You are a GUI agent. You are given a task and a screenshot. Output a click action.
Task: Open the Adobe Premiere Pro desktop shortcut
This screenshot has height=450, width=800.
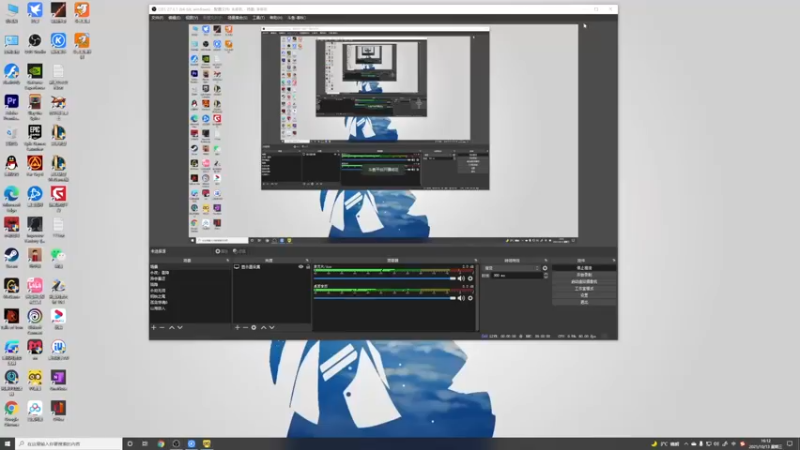(11, 107)
